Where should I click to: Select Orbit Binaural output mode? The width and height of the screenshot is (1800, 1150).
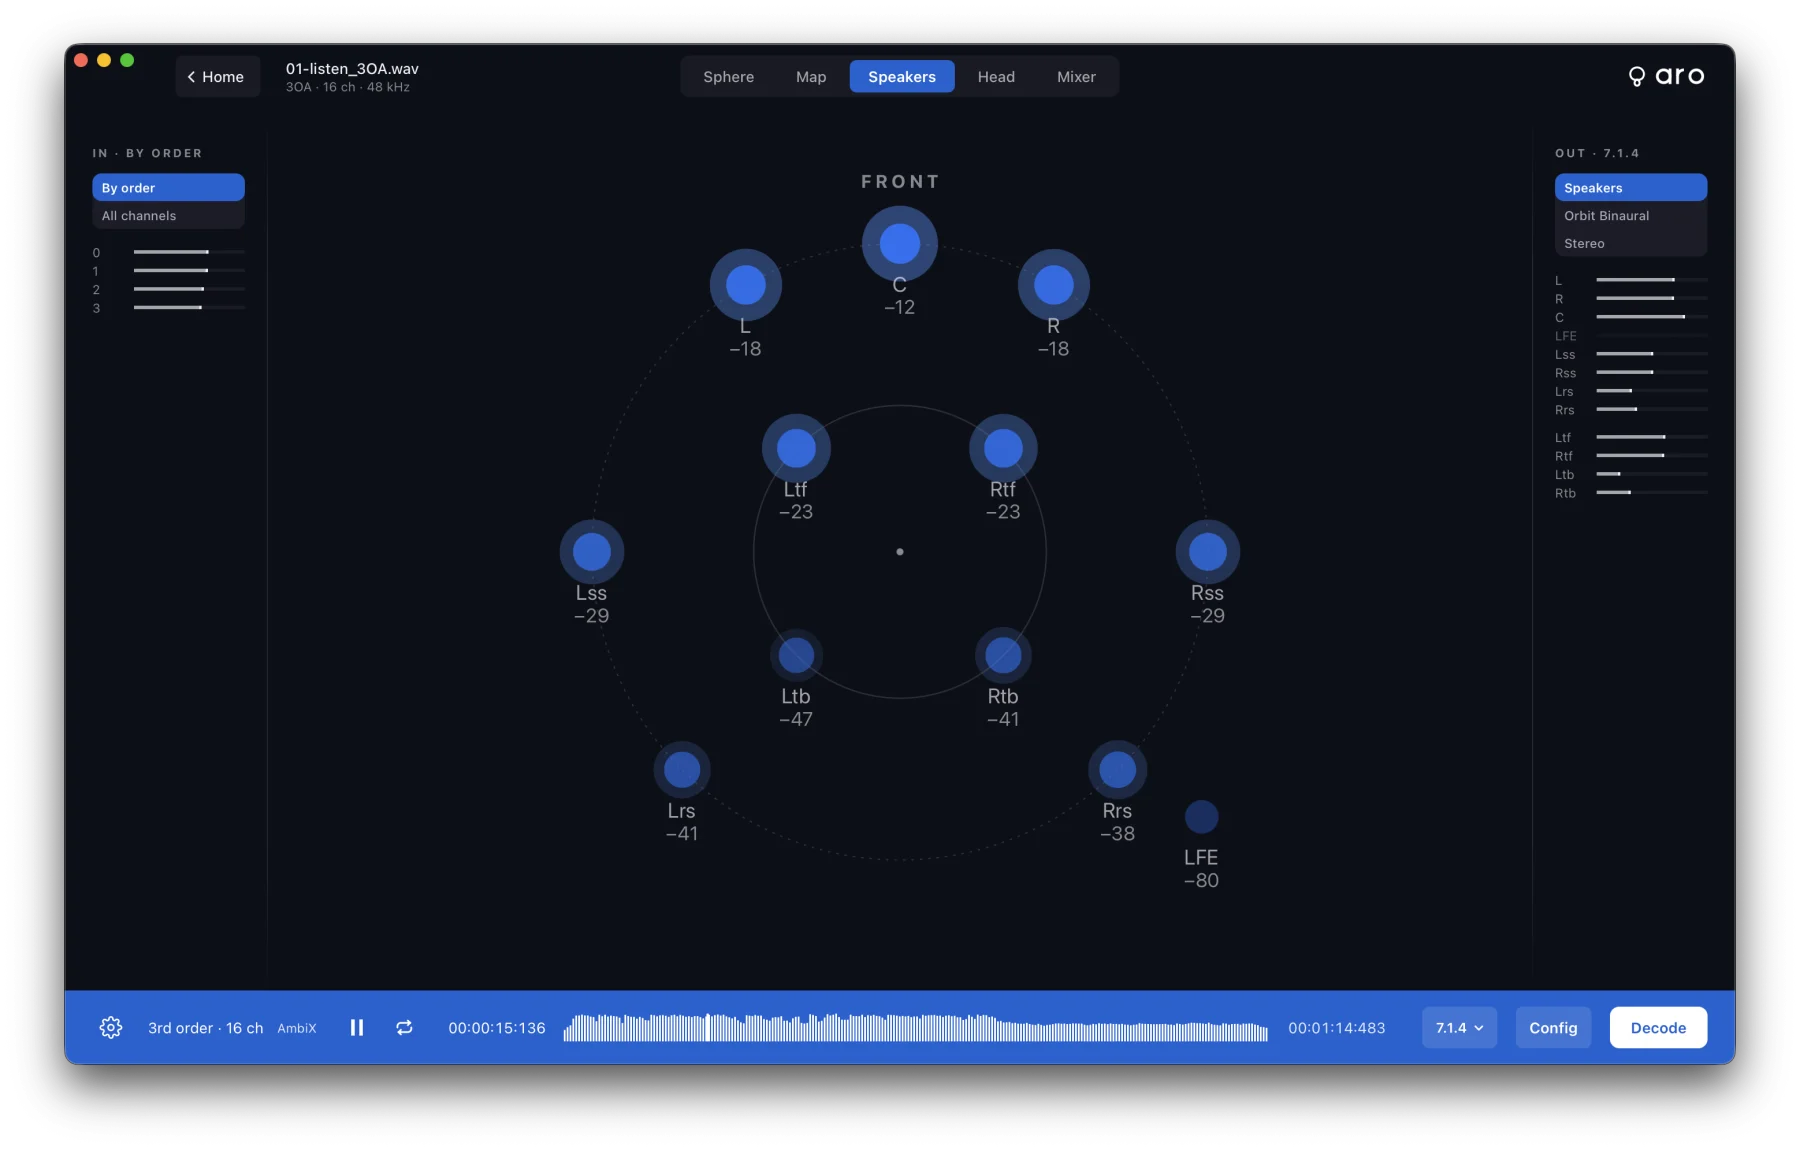[x=1631, y=216]
